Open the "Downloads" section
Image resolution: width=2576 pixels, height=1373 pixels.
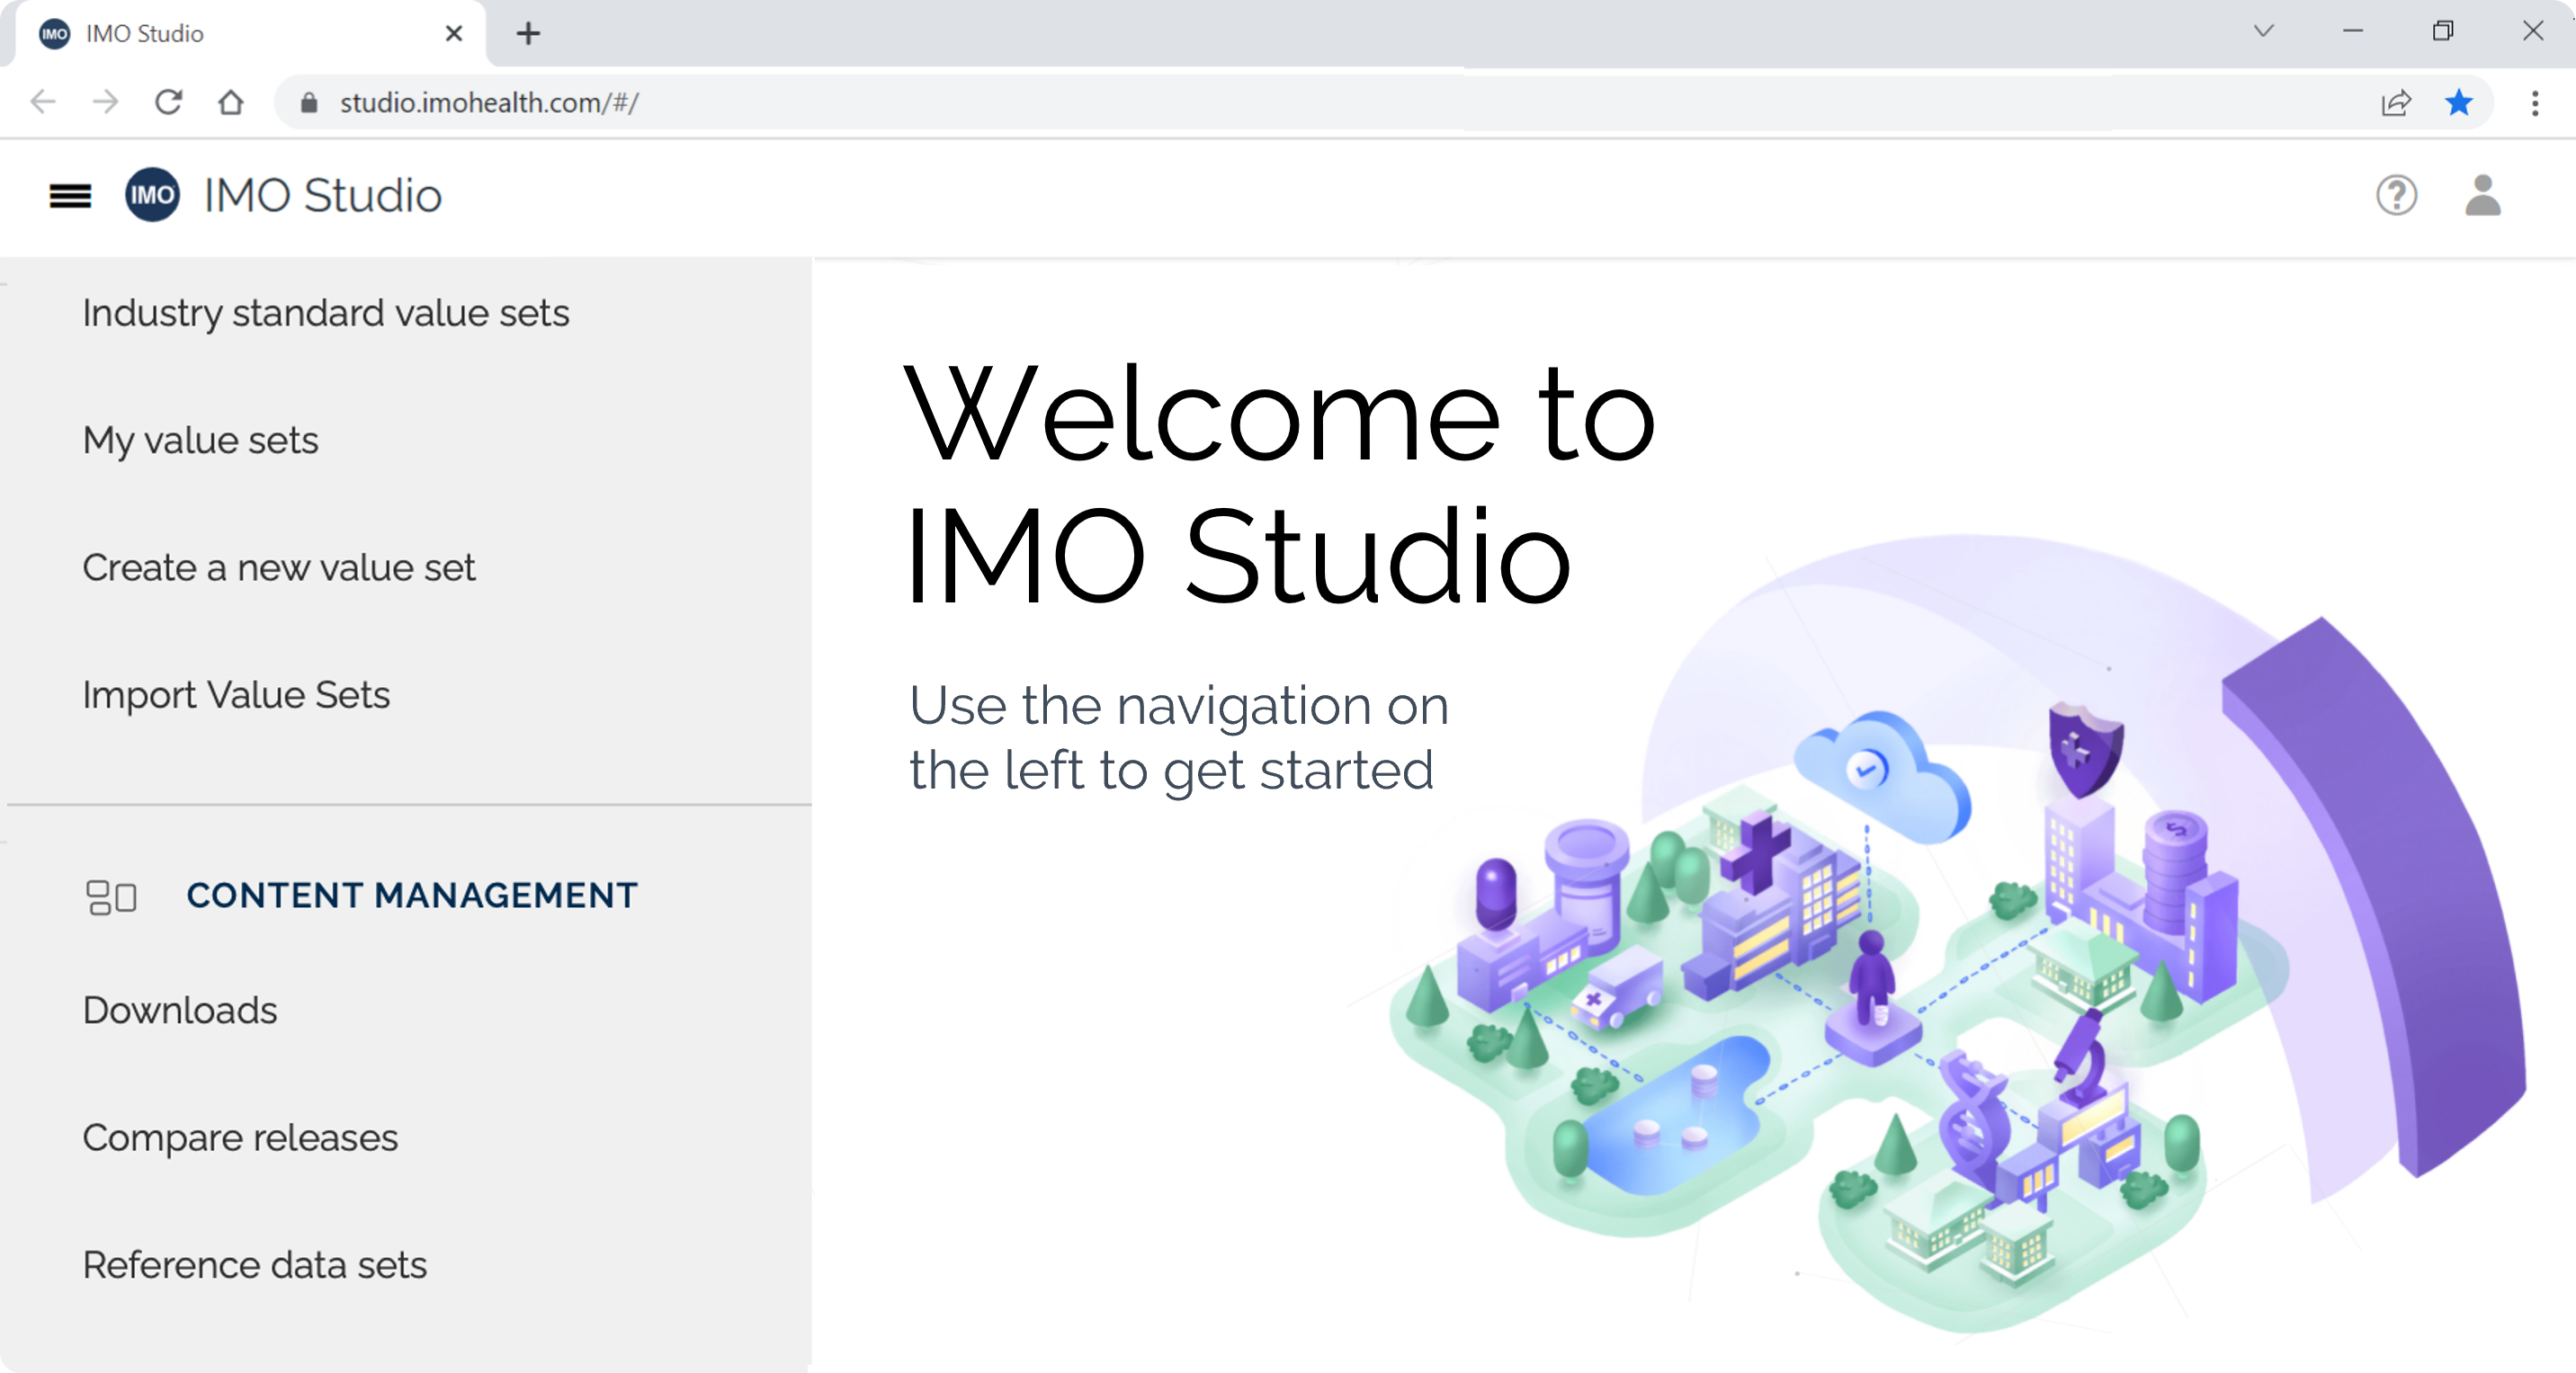click(180, 1010)
